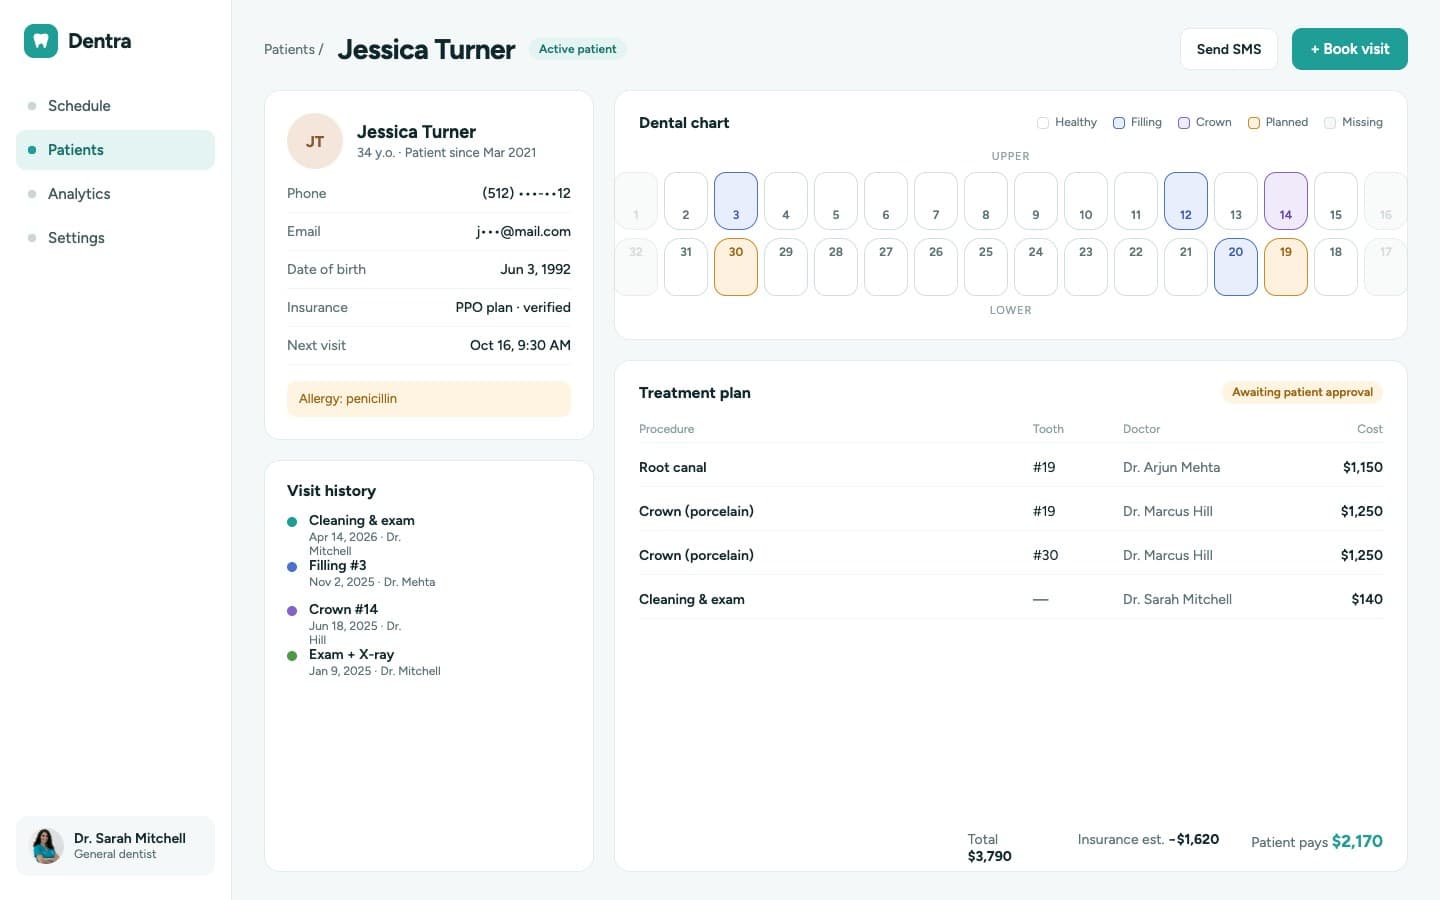Image resolution: width=1440 pixels, height=900 pixels.
Task: Select lower tooth 30 marked as planned
Action: [736, 267]
